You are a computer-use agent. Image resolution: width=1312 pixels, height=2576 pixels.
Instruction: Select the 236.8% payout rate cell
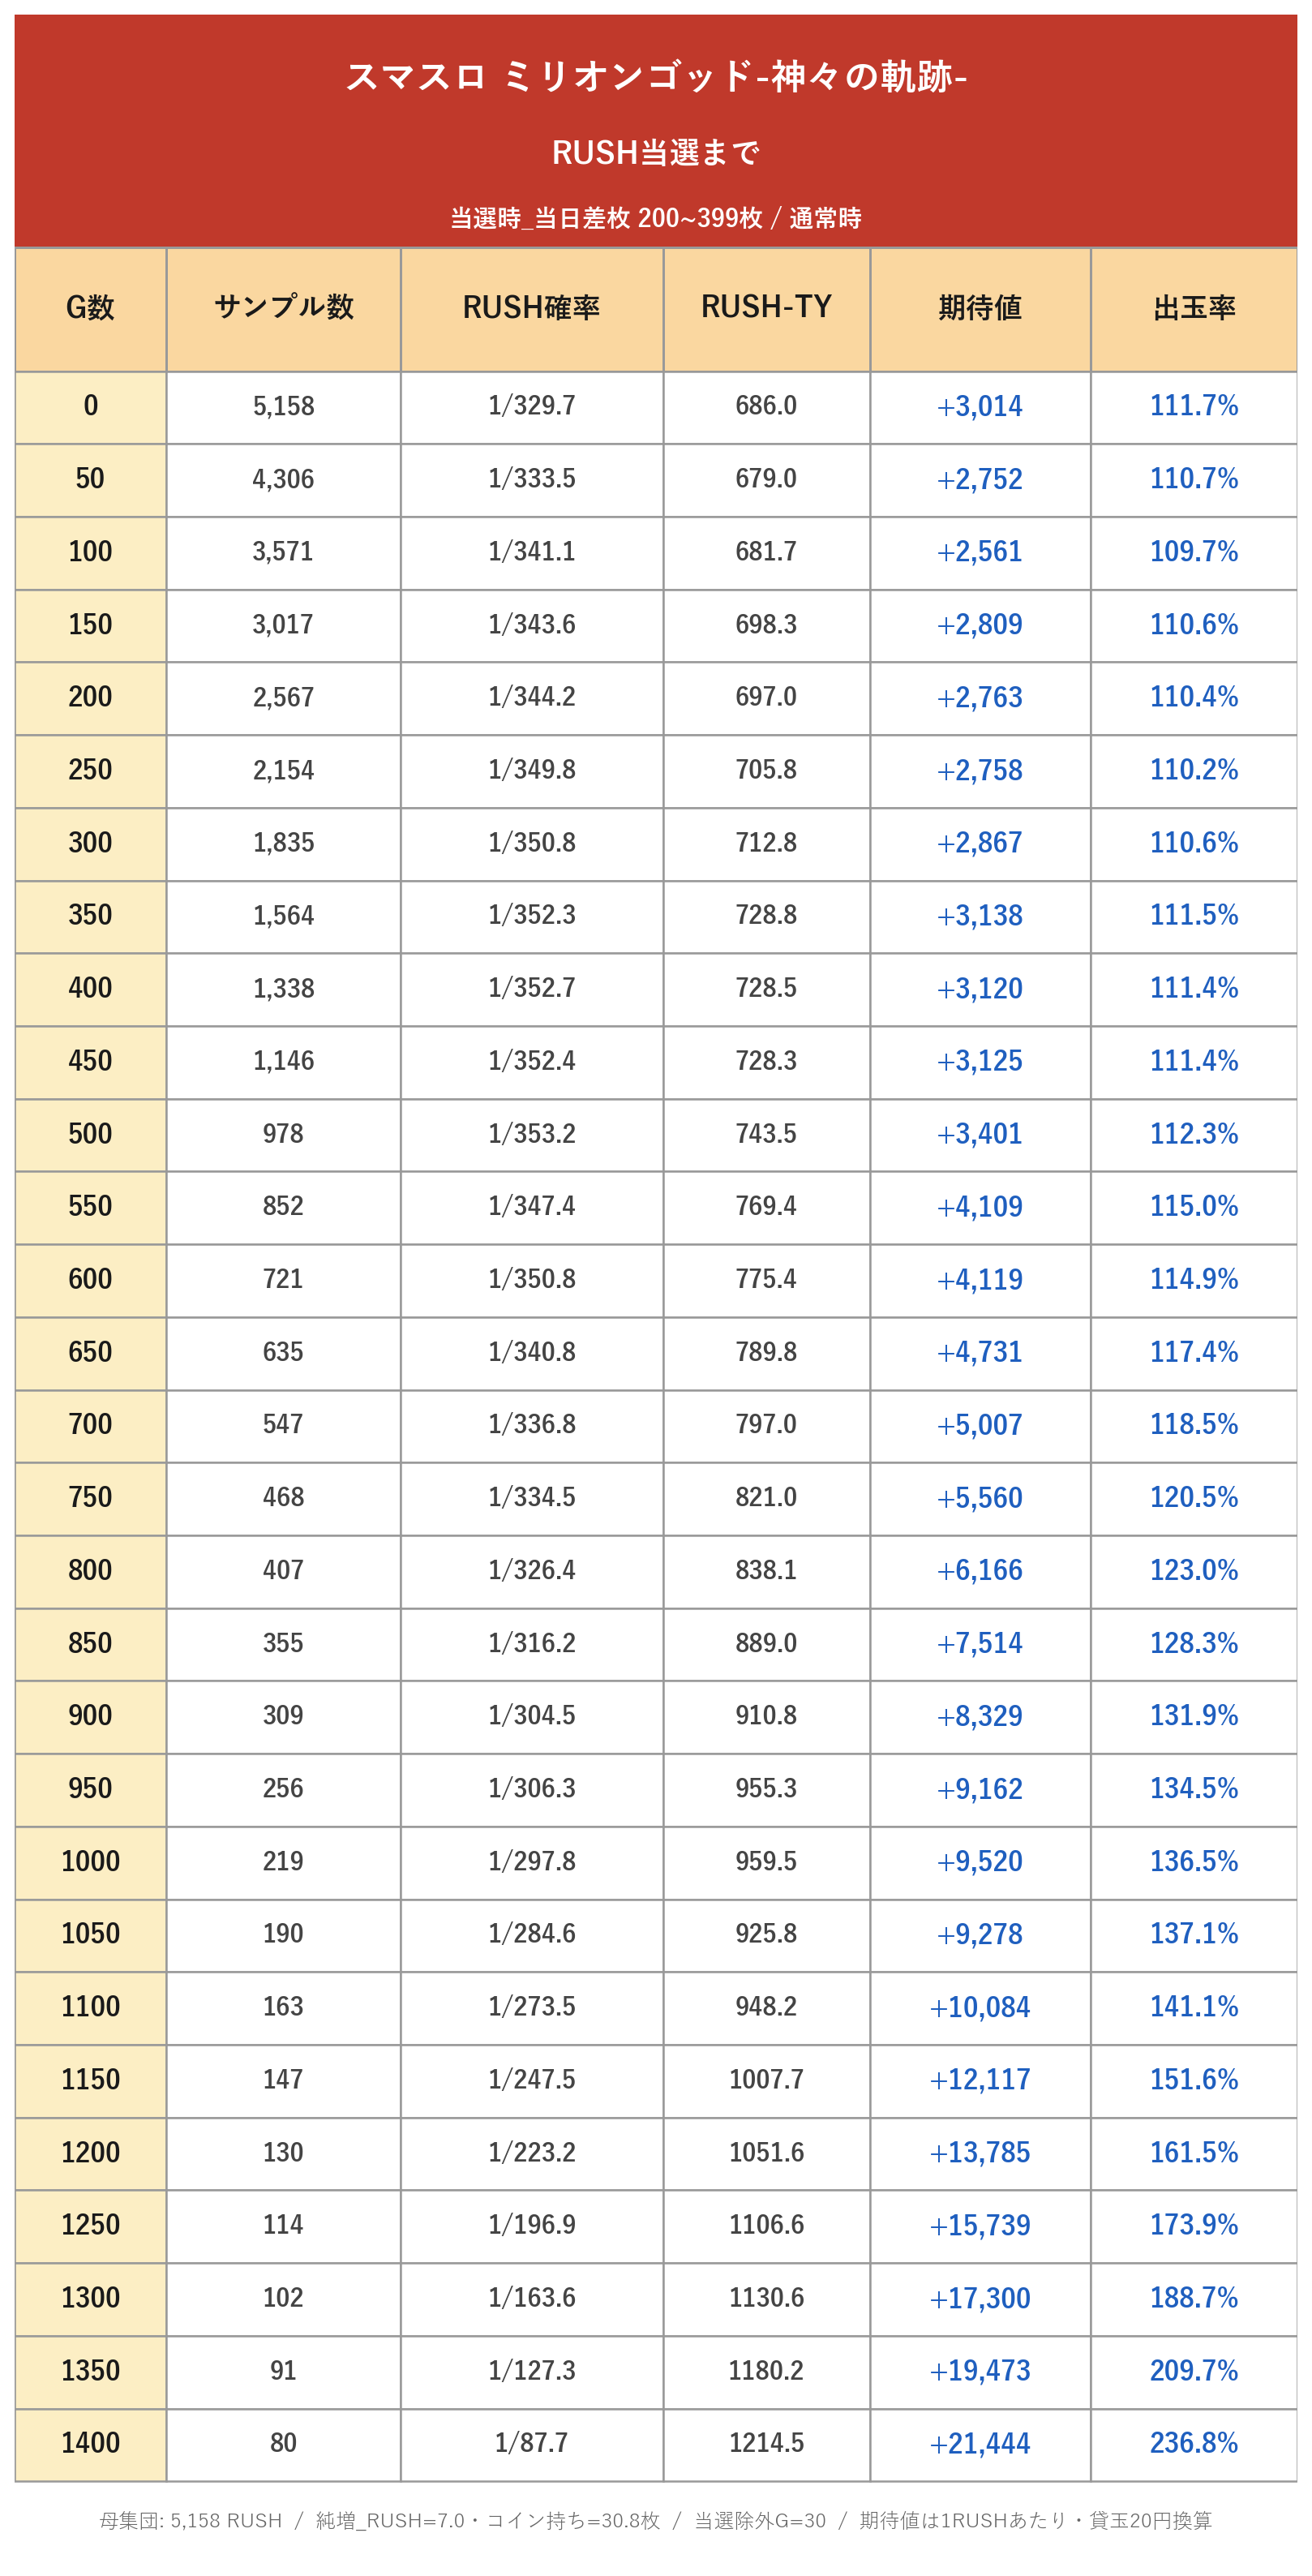click(x=1194, y=2444)
